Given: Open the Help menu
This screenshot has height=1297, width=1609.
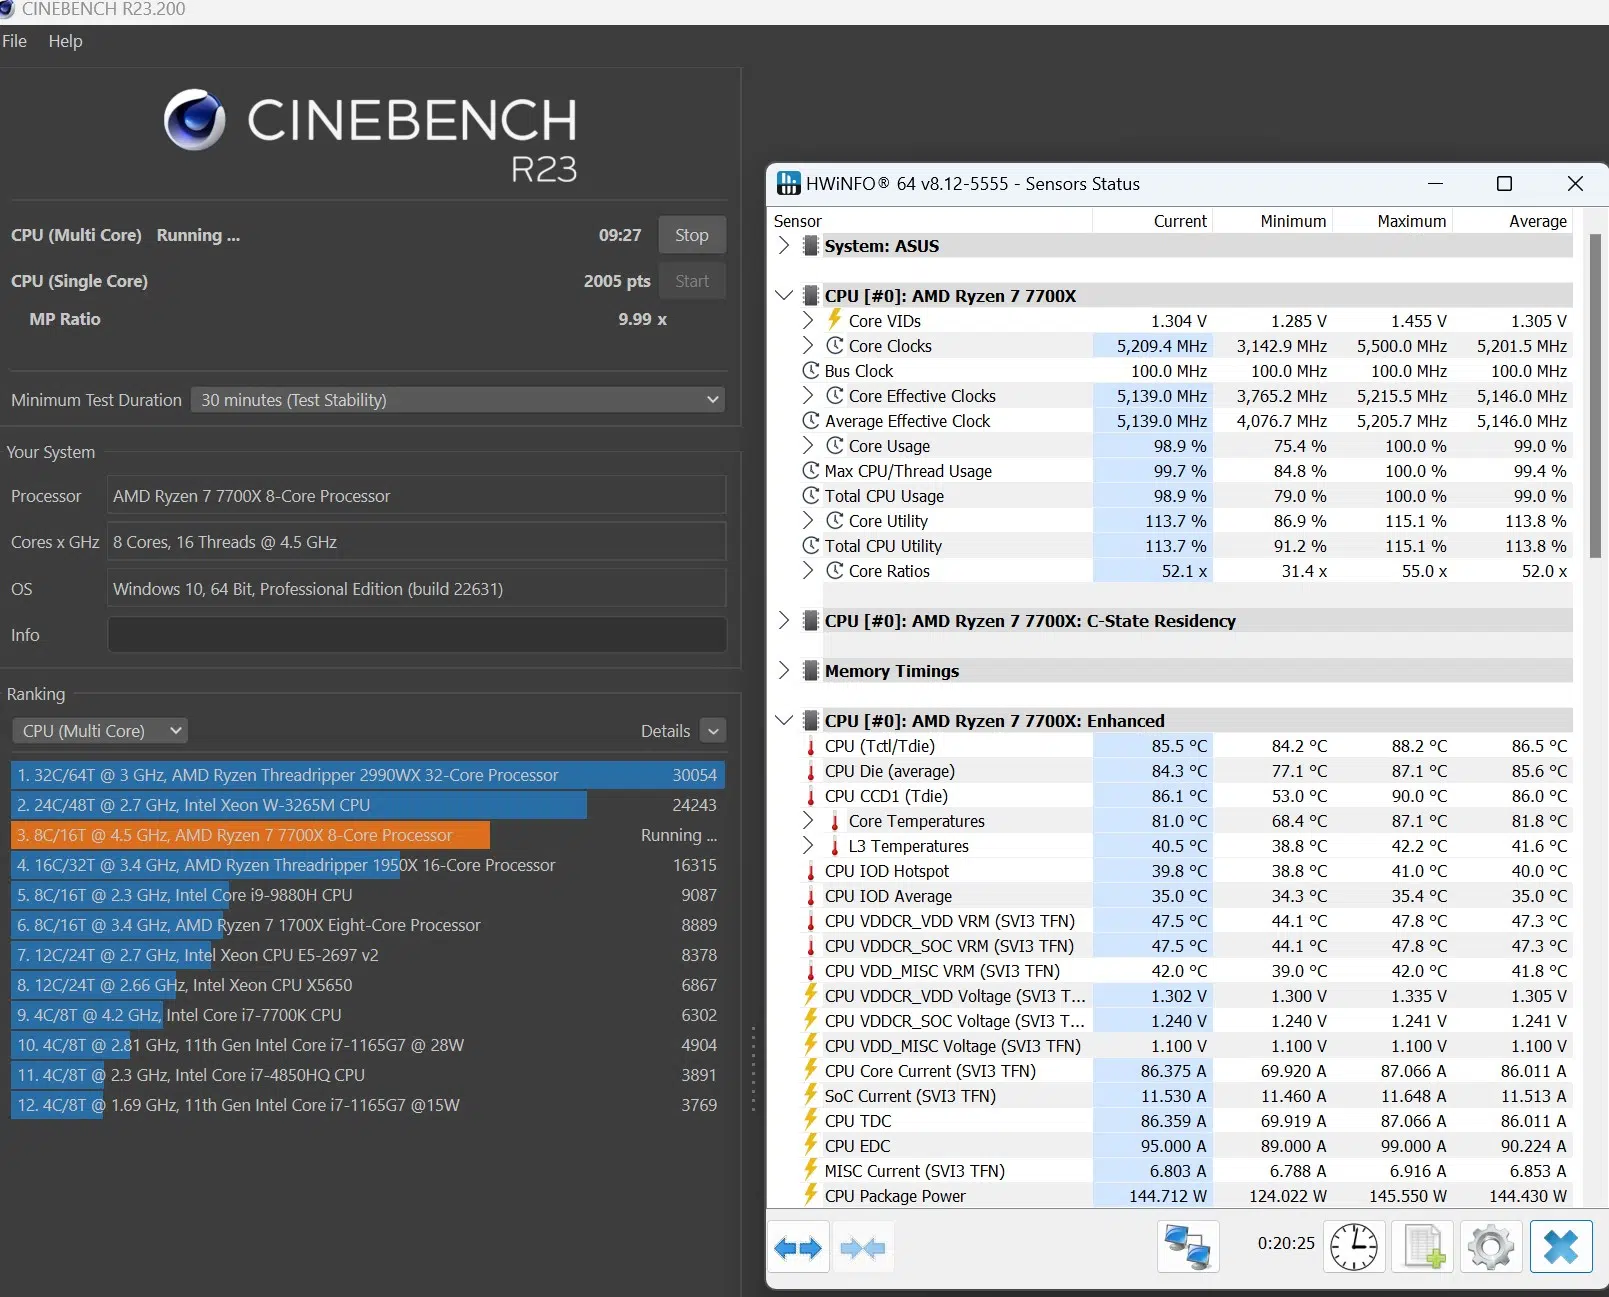Looking at the screenshot, I should click(x=65, y=41).
